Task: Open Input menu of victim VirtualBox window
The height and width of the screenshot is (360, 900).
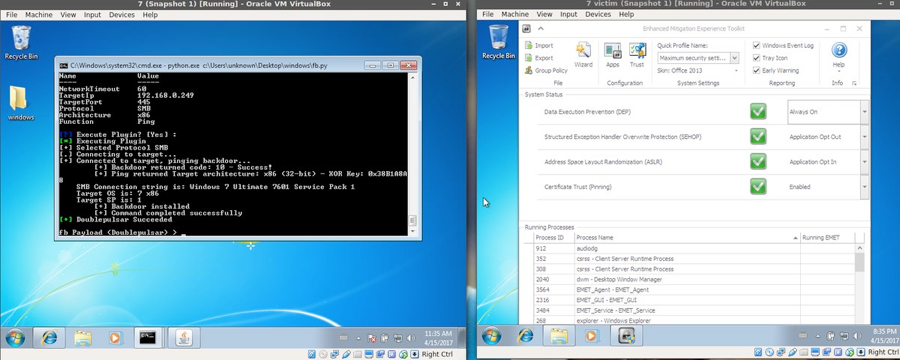Action: click(568, 14)
